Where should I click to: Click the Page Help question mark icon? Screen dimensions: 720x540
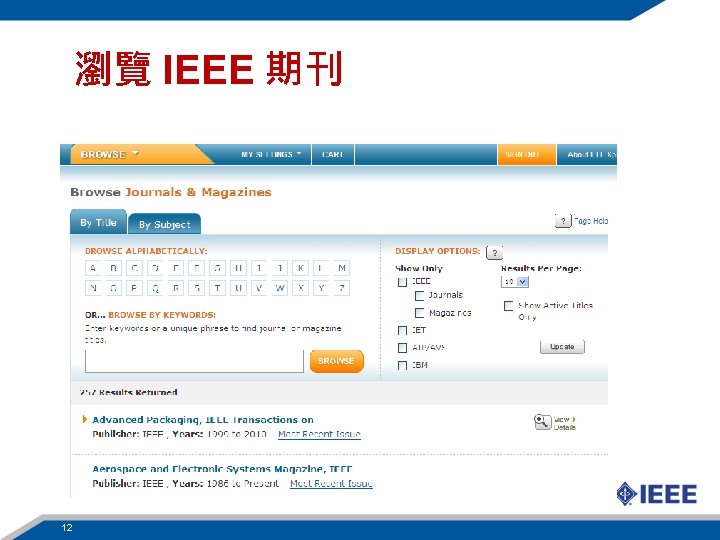[563, 221]
